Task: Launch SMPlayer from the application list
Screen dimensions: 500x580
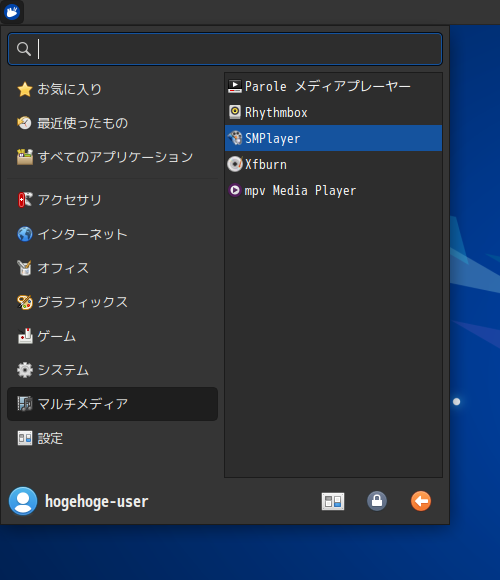Action: coord(333,138)
